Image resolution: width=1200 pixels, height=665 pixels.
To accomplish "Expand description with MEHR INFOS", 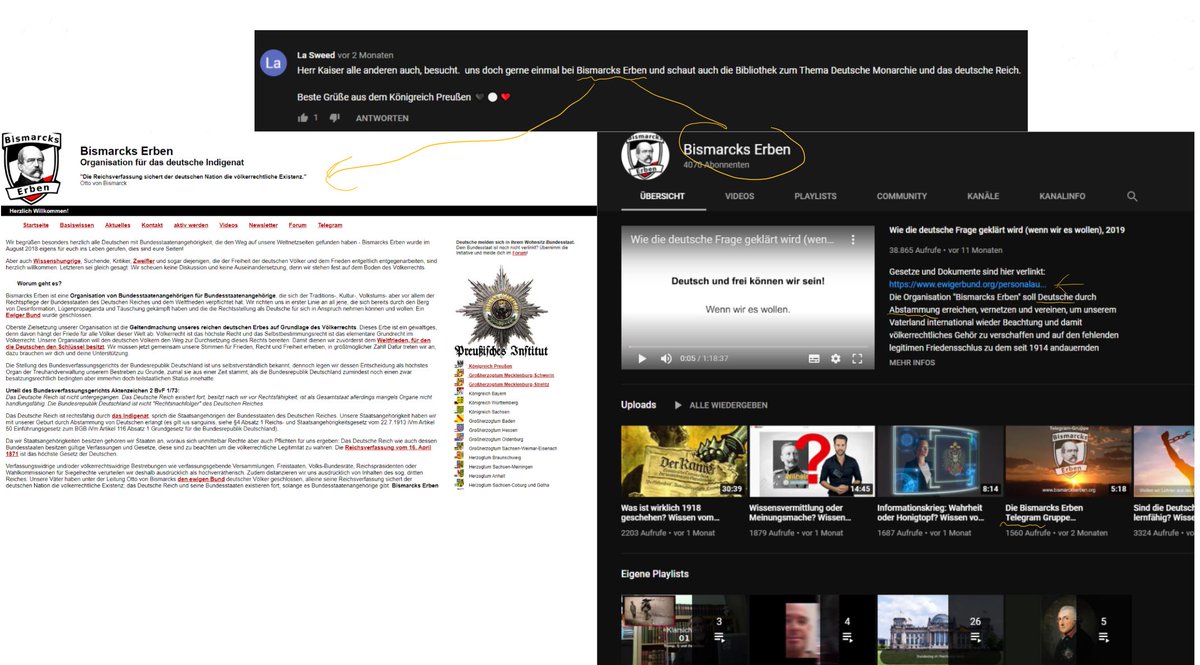I will [912, 362].
